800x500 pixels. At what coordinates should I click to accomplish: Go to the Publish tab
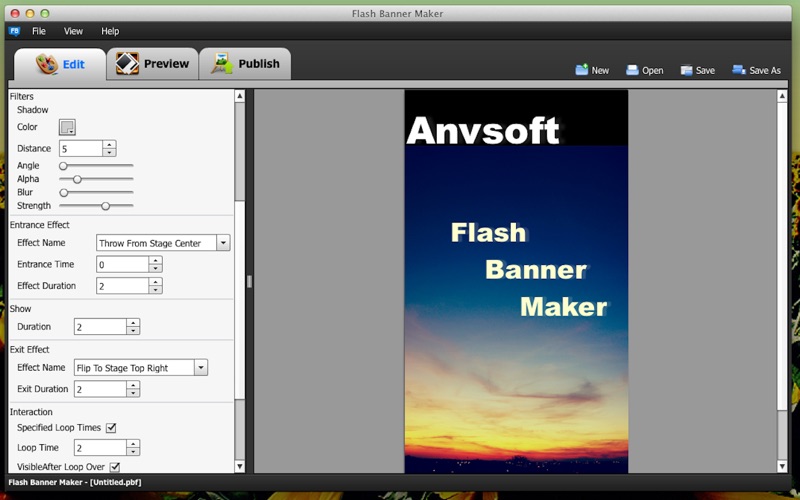[245, 64]
